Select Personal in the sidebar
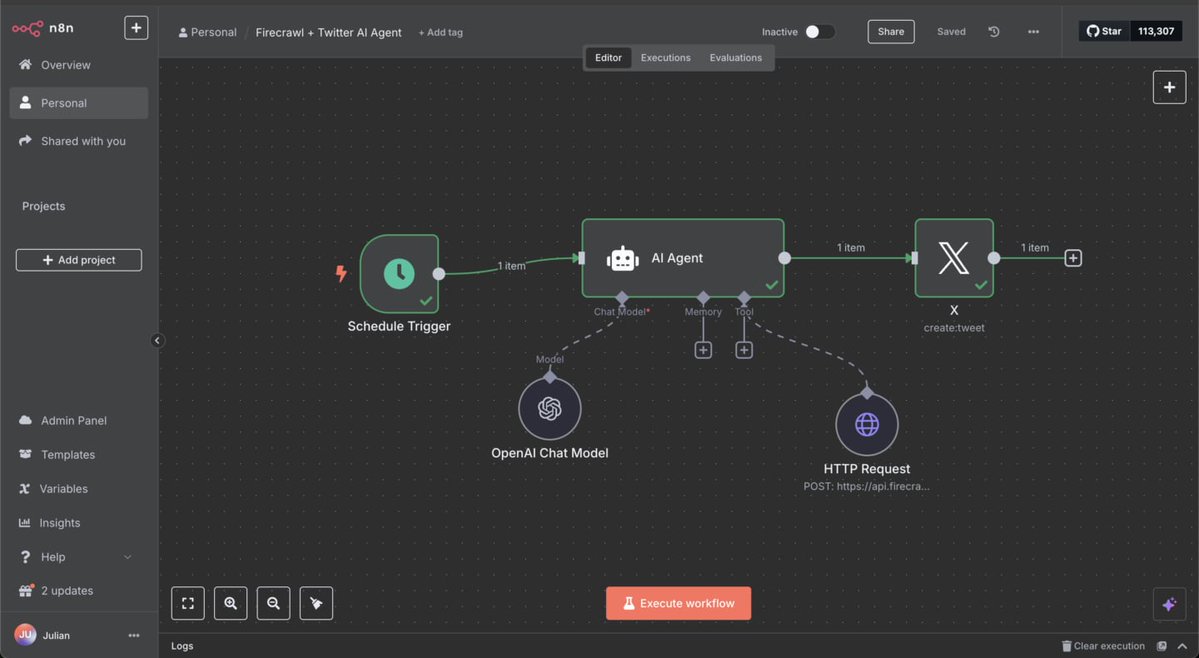The height and width of the screenshot is (658, 1199). (x=79, y=103)
